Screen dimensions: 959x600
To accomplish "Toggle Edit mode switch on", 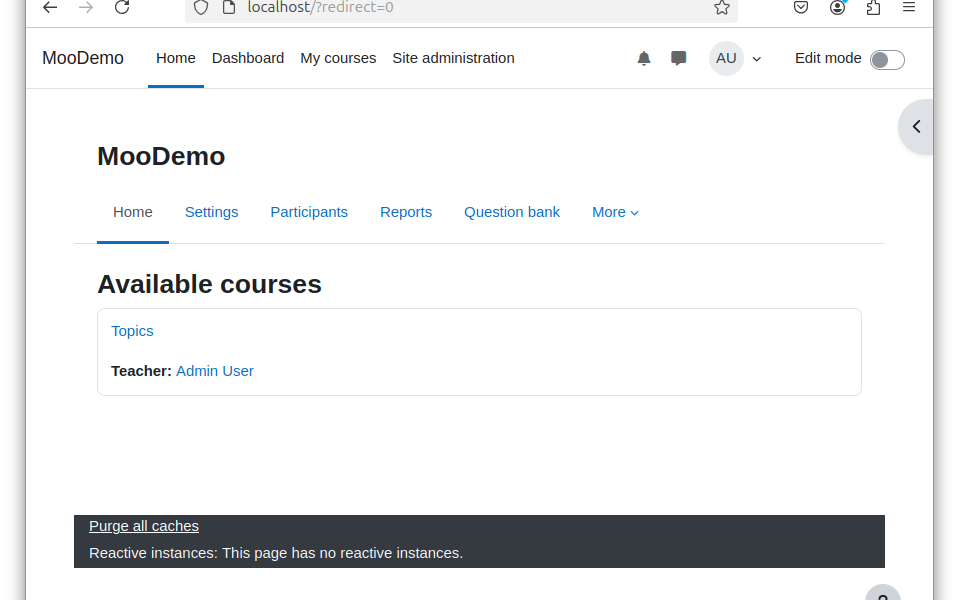I will (887, 60).
